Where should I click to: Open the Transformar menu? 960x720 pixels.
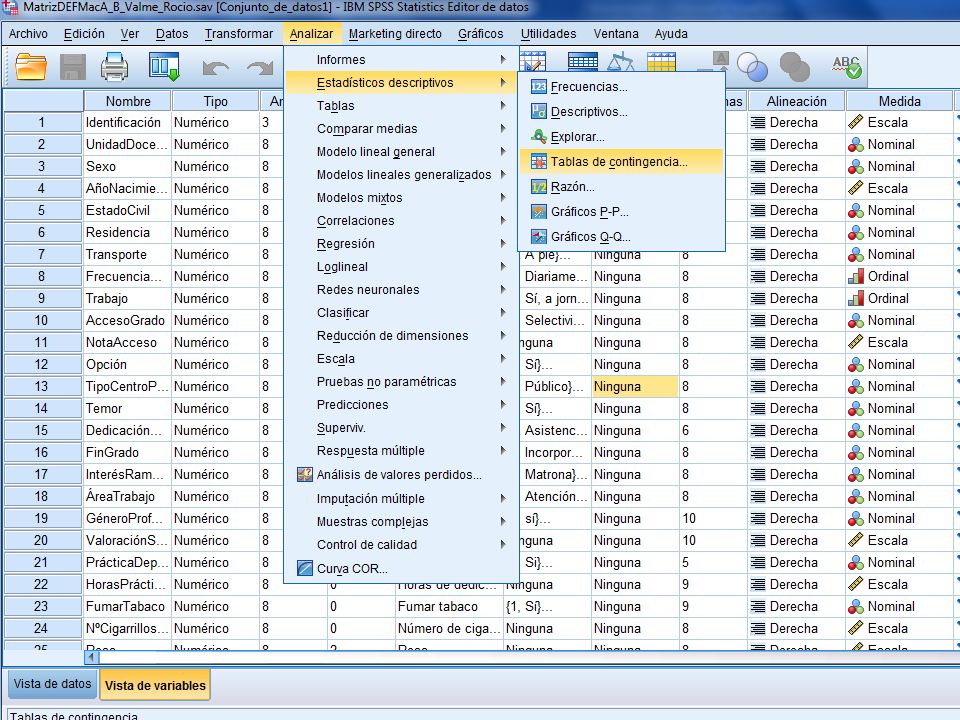point(239,34)
